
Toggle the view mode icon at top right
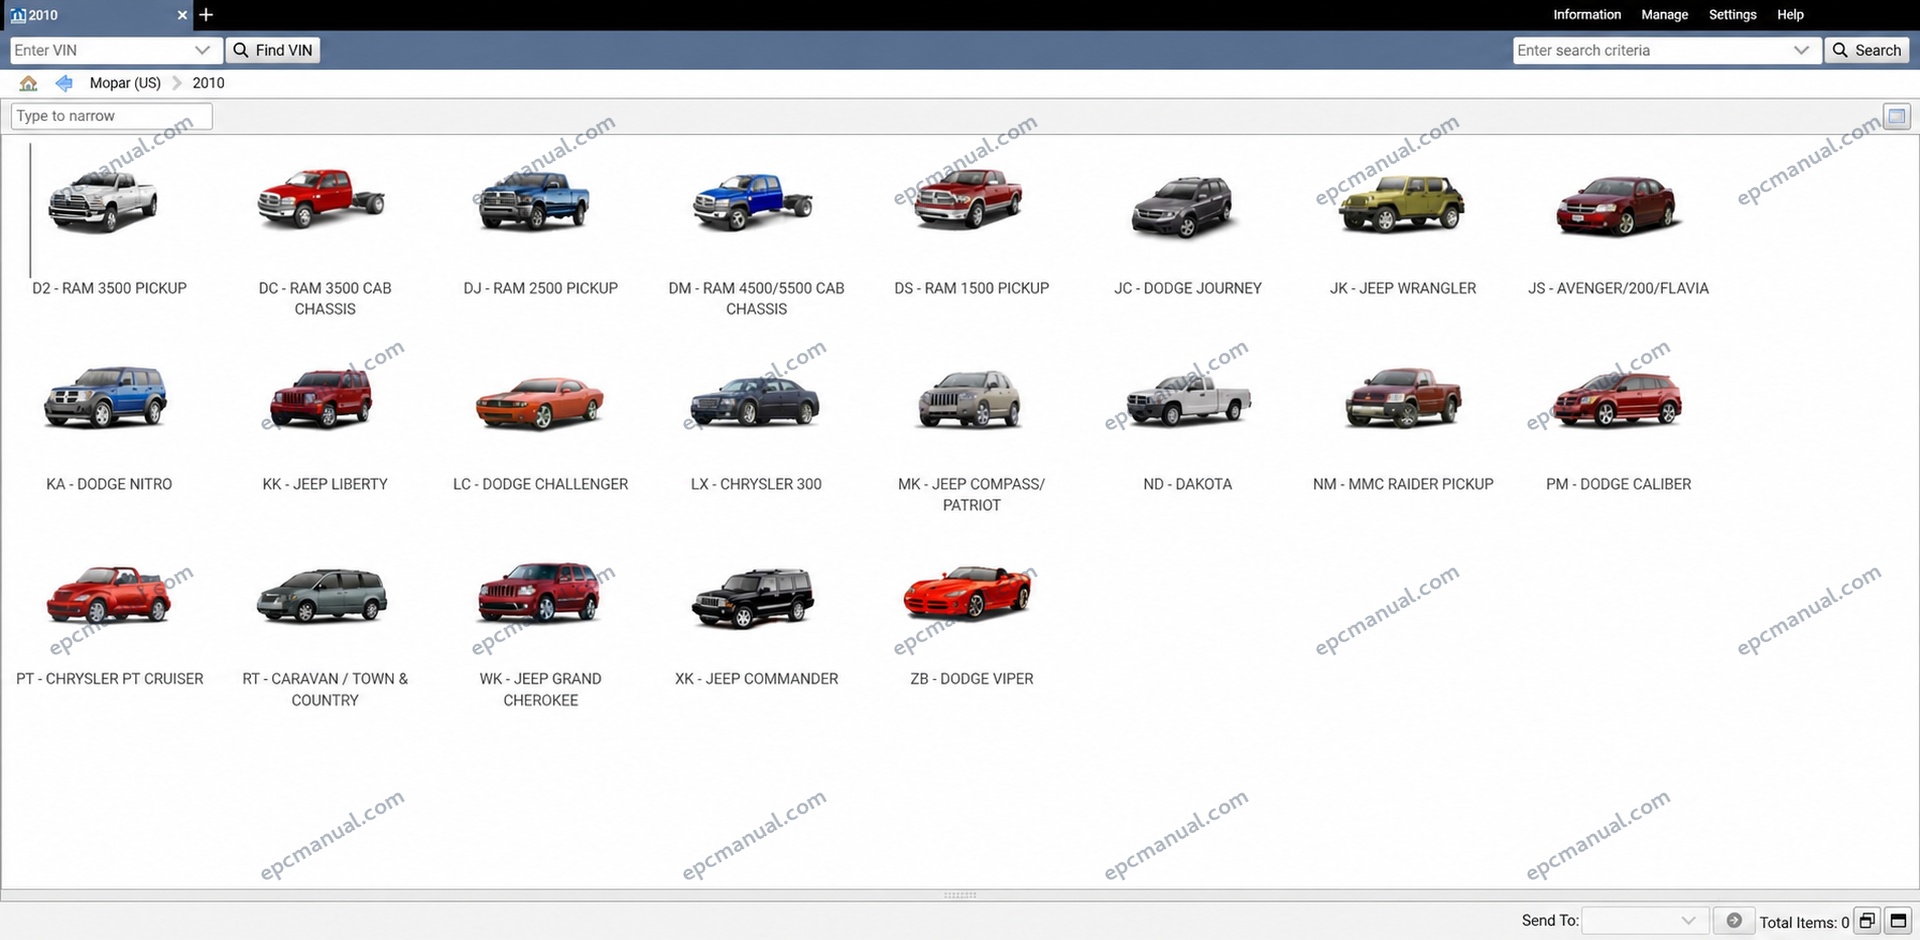(x=1897, y=116)
